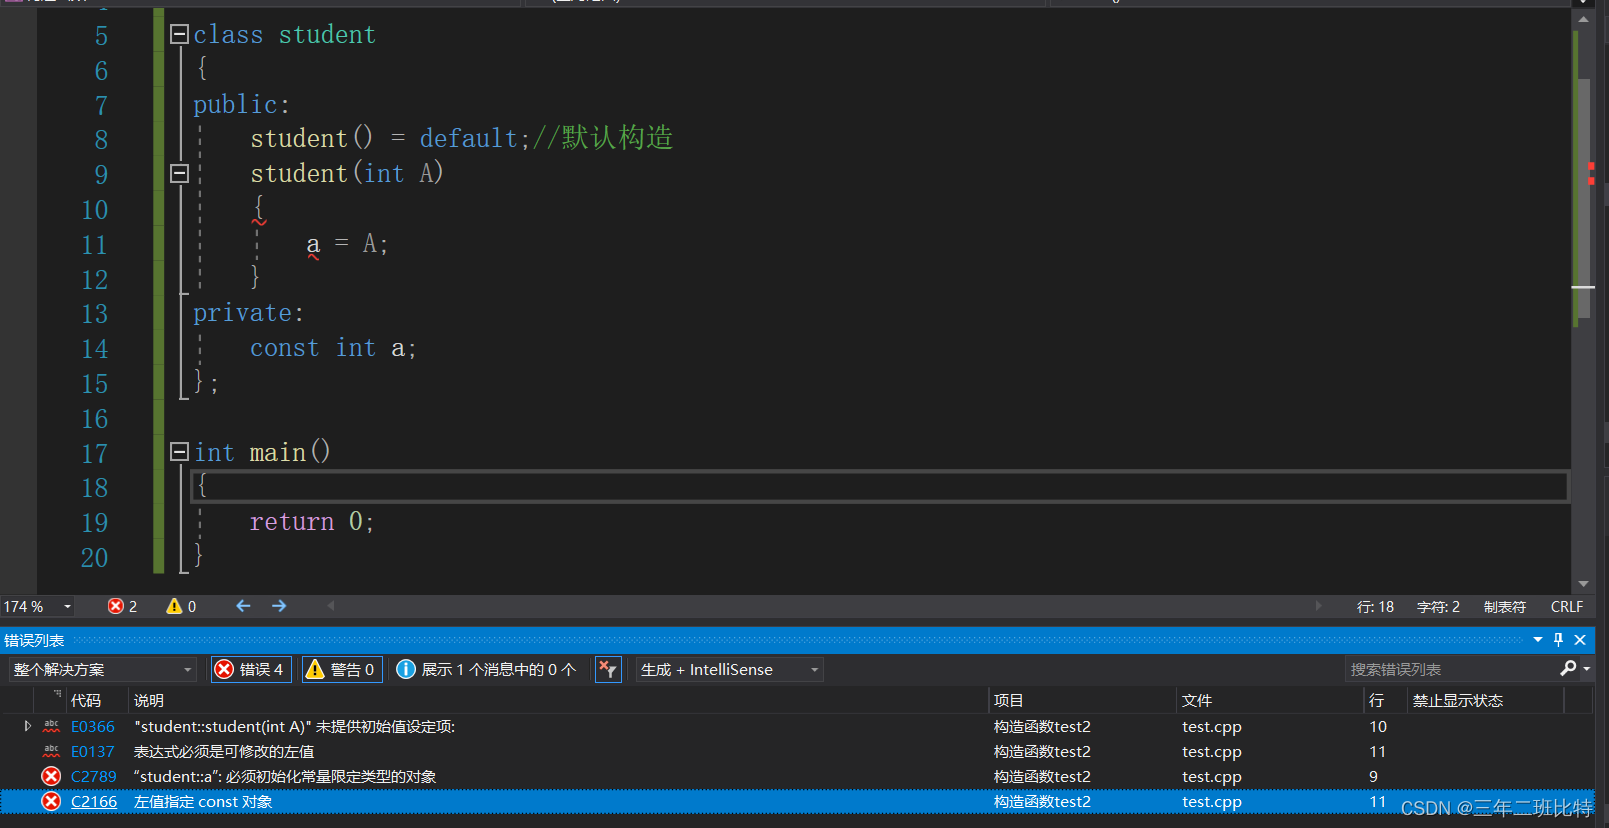Click the CRLF line ending indicator
1609x828 pixels.
(1566, 607)
